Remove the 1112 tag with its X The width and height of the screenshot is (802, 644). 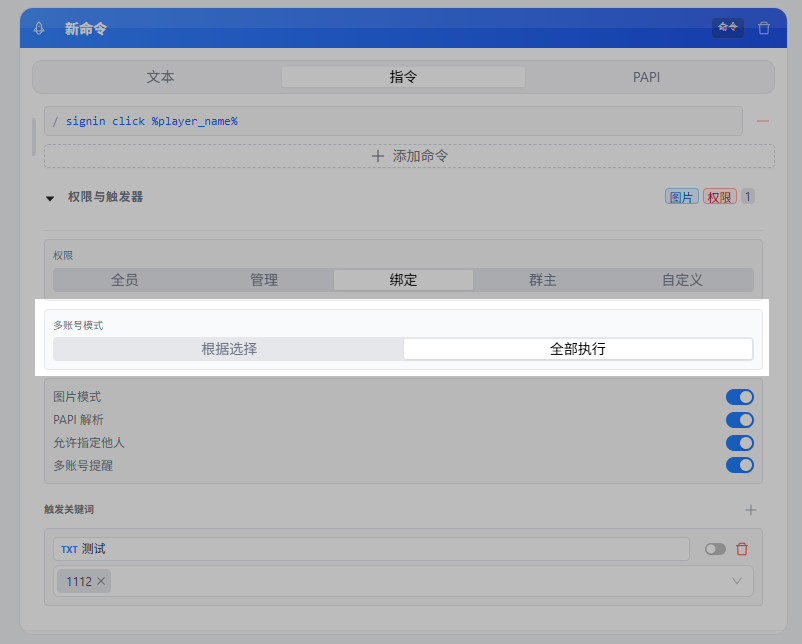click(x=101, y=581)
